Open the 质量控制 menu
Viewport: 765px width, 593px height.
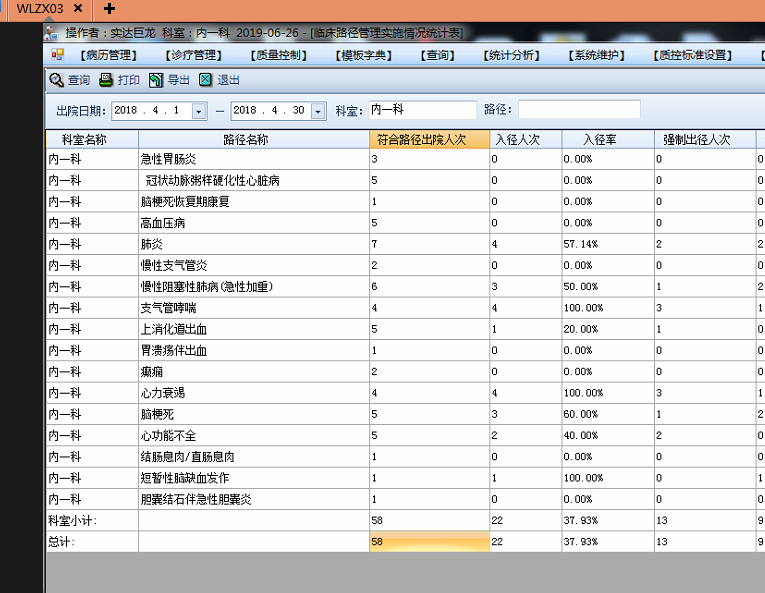[279, 55]
